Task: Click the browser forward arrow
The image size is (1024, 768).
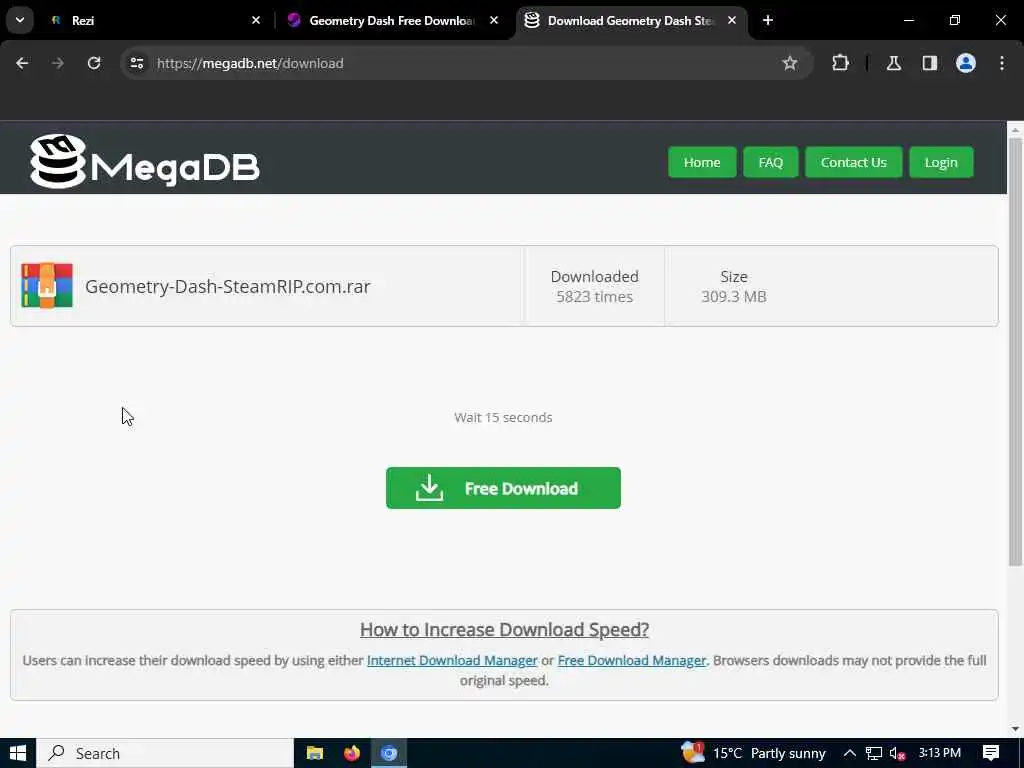Action: 58,63
